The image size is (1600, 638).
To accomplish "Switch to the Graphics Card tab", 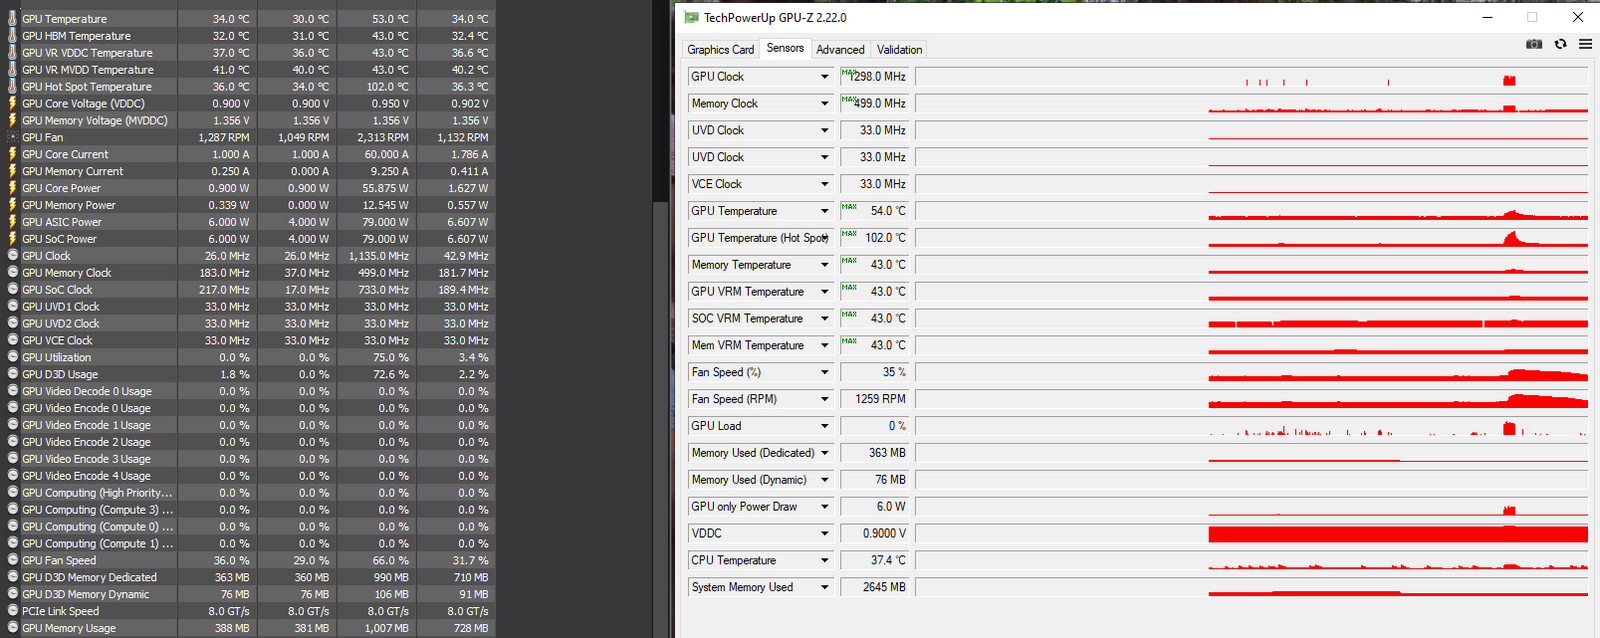I will click(720, 49).
